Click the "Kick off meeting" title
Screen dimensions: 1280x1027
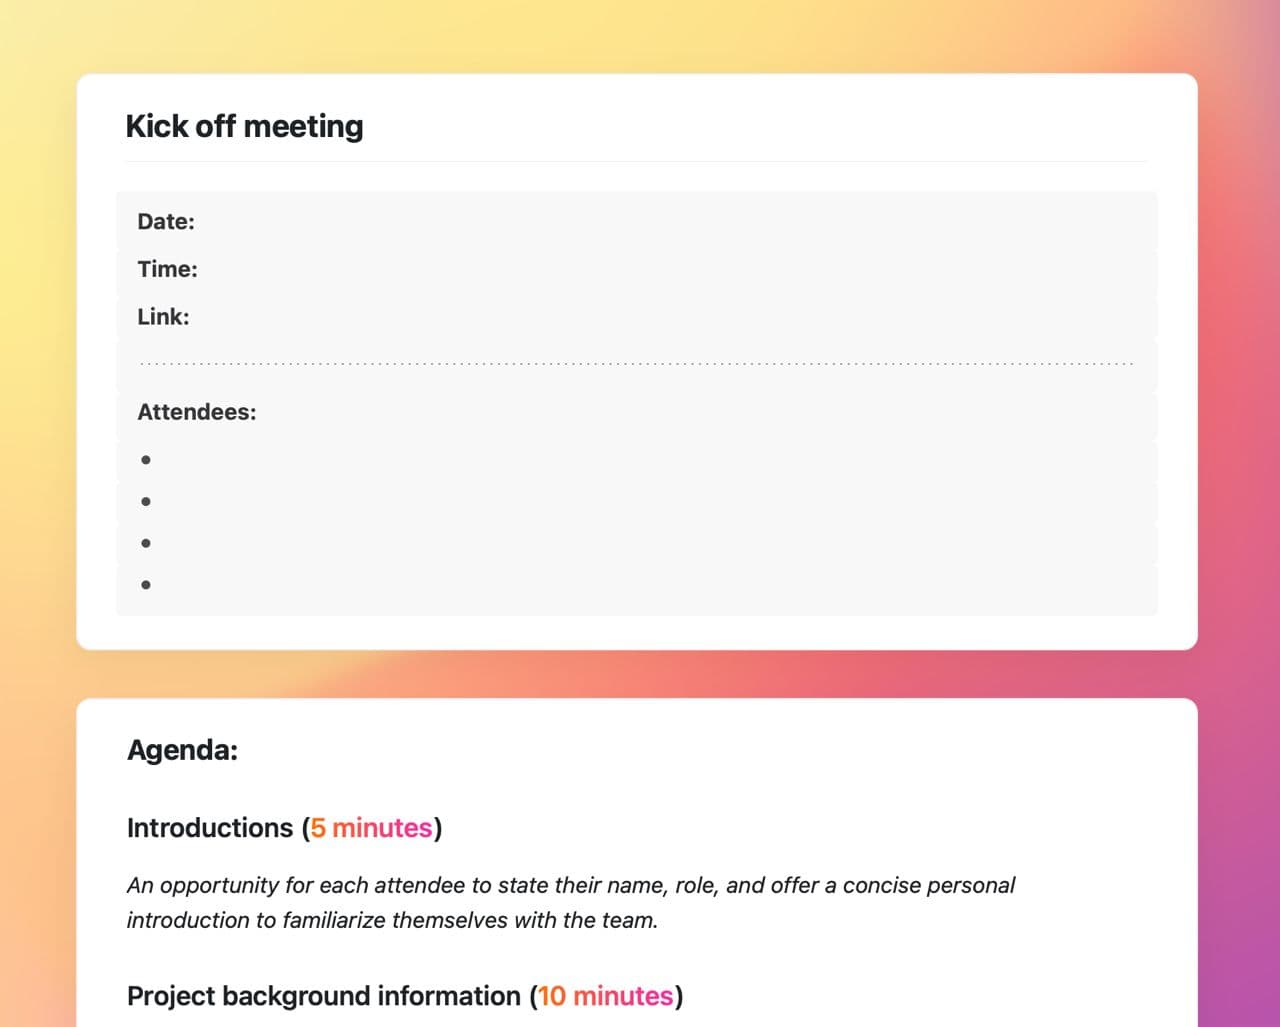(x=244, y=127)
